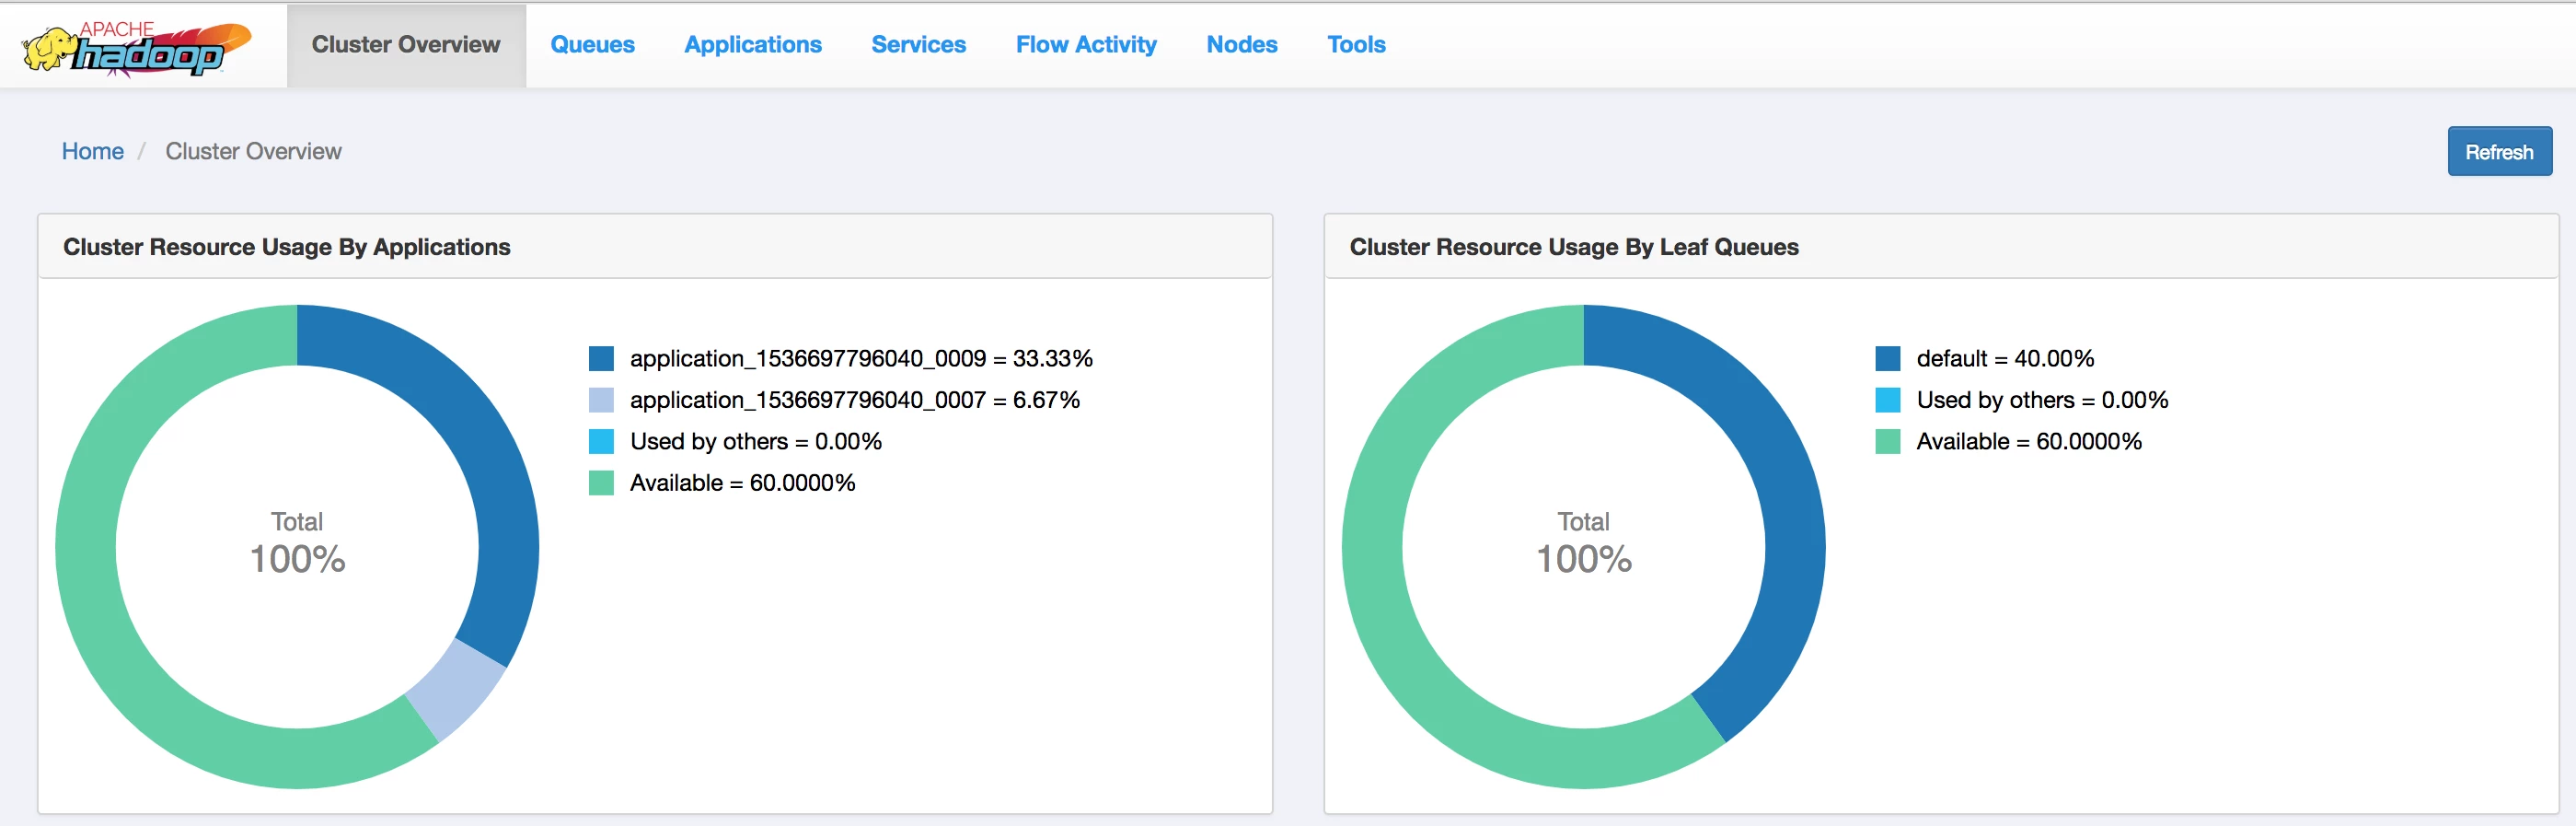Click the dark blue application_0009 donut segment

click(x=480, y=440)
